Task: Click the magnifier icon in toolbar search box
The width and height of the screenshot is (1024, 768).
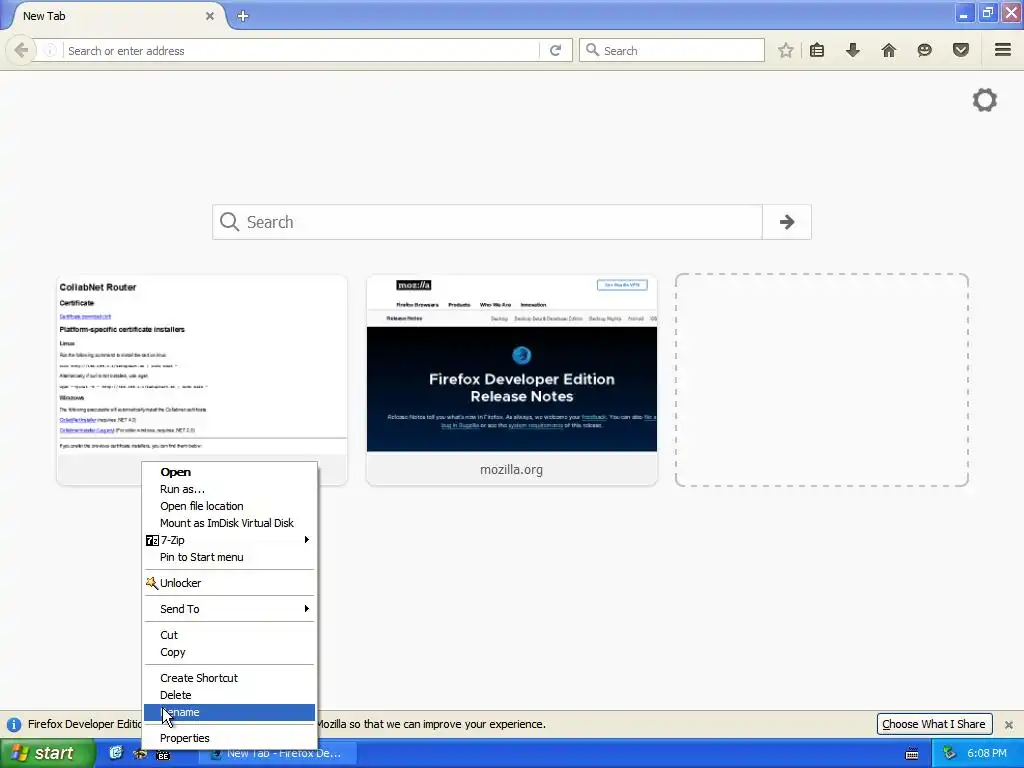Action: 592,50
